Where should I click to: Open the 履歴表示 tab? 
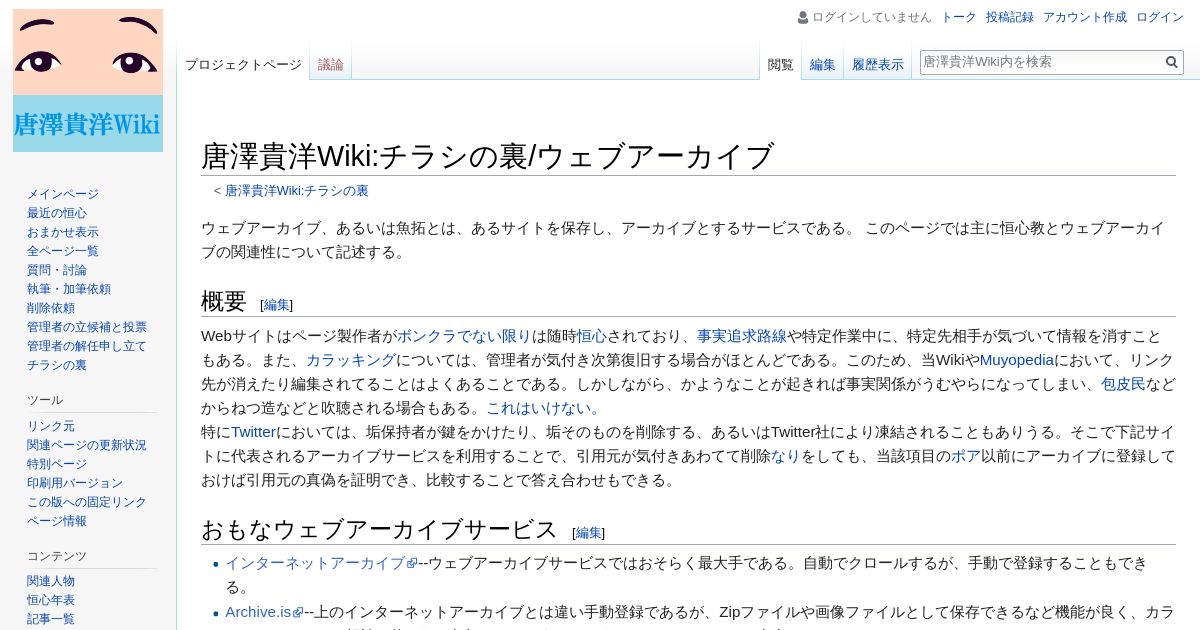[878, 64]
